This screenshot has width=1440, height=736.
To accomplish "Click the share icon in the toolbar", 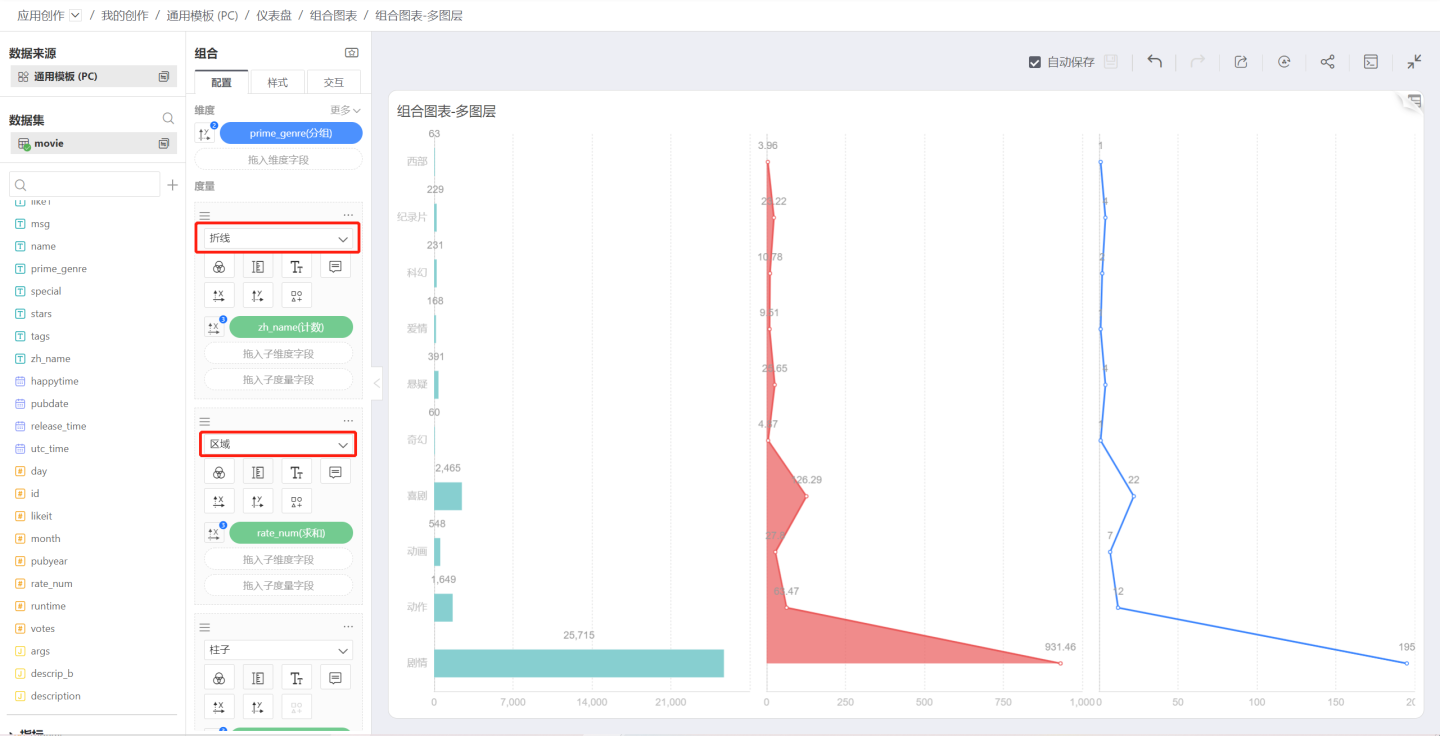I will [x=1327, y=62].
